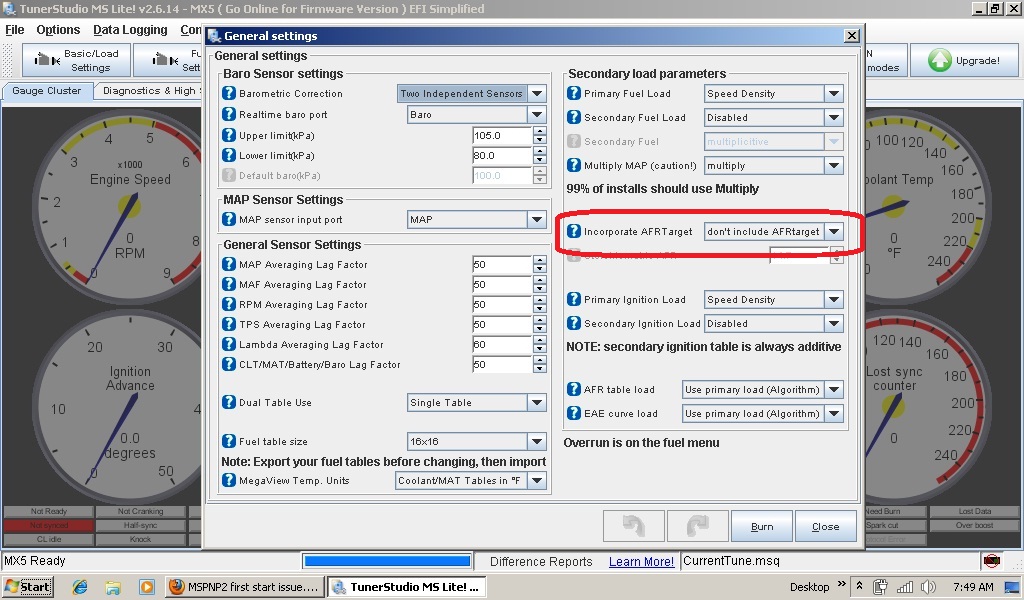This screenshot has height=600, width=1024.
Task: Expand Barometric Correction dropdown
Action: pyautogui.click(x=537, y=93)
